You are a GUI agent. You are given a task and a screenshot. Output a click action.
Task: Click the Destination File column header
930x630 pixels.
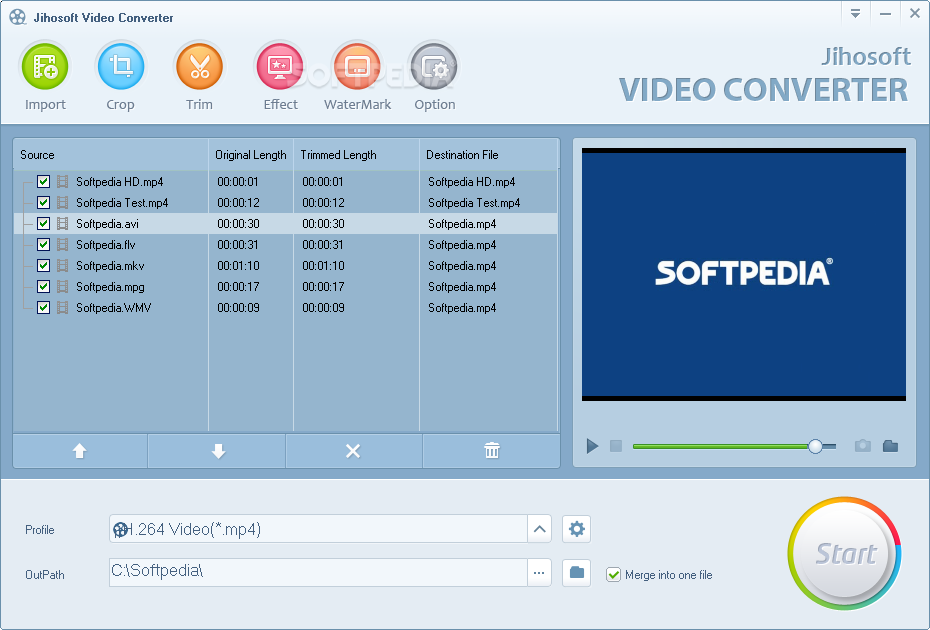pos(489,155)
